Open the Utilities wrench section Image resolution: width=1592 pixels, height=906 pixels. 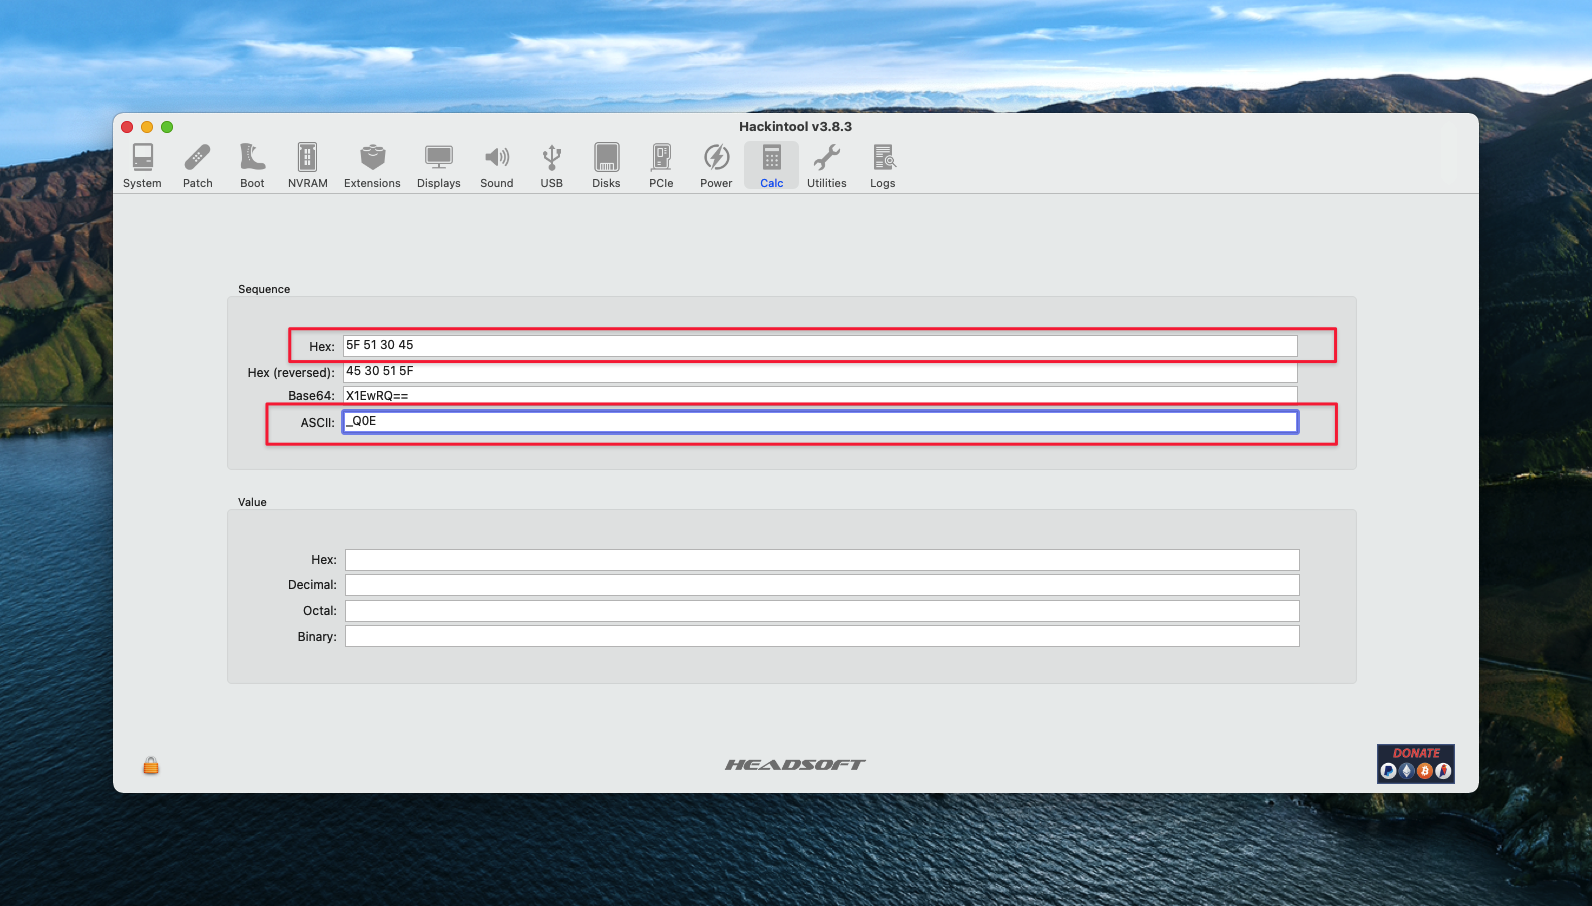coord(826,165)
